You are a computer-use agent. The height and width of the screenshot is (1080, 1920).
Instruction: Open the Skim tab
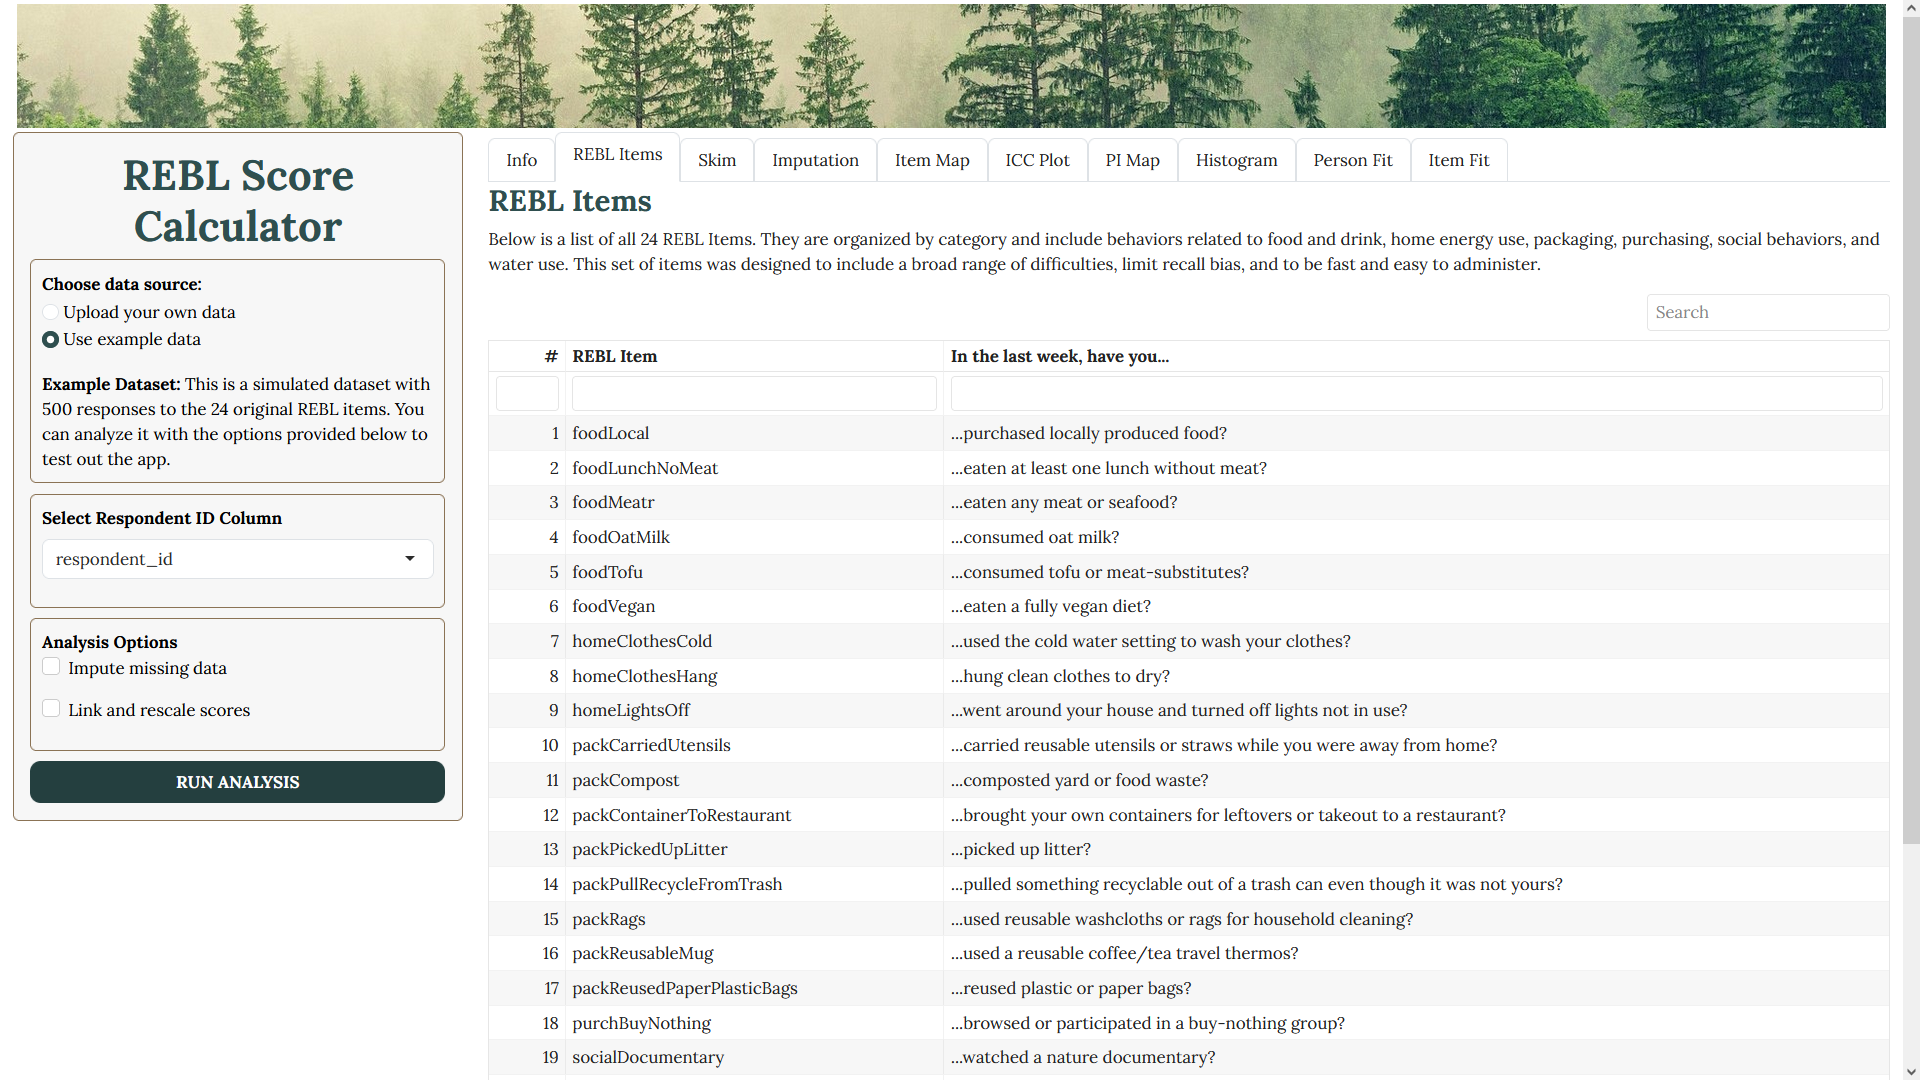tap(716, 160)
